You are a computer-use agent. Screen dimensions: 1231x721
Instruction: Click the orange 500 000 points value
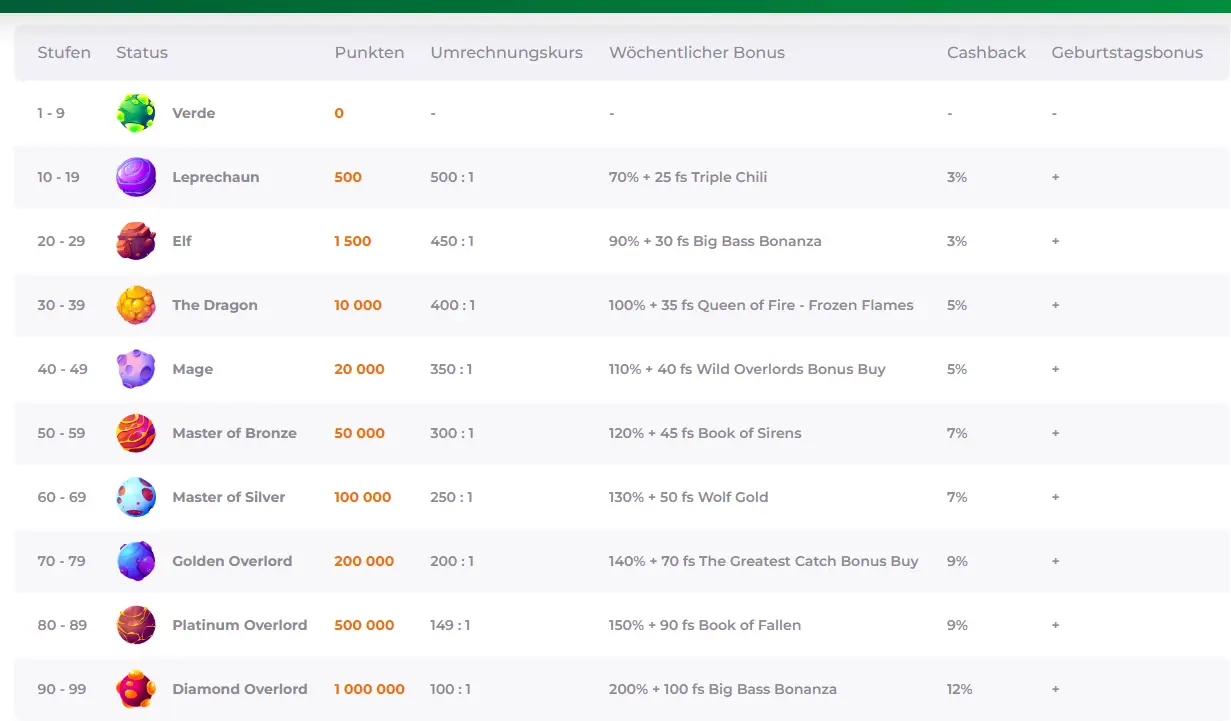point(364,625)
